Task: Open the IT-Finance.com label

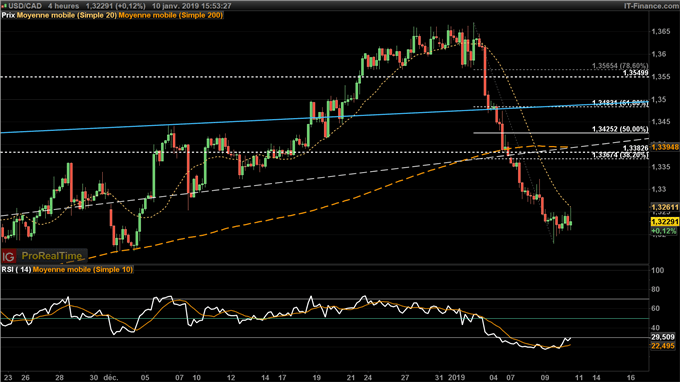Action: pyautogui.click(x=651, y=6)
